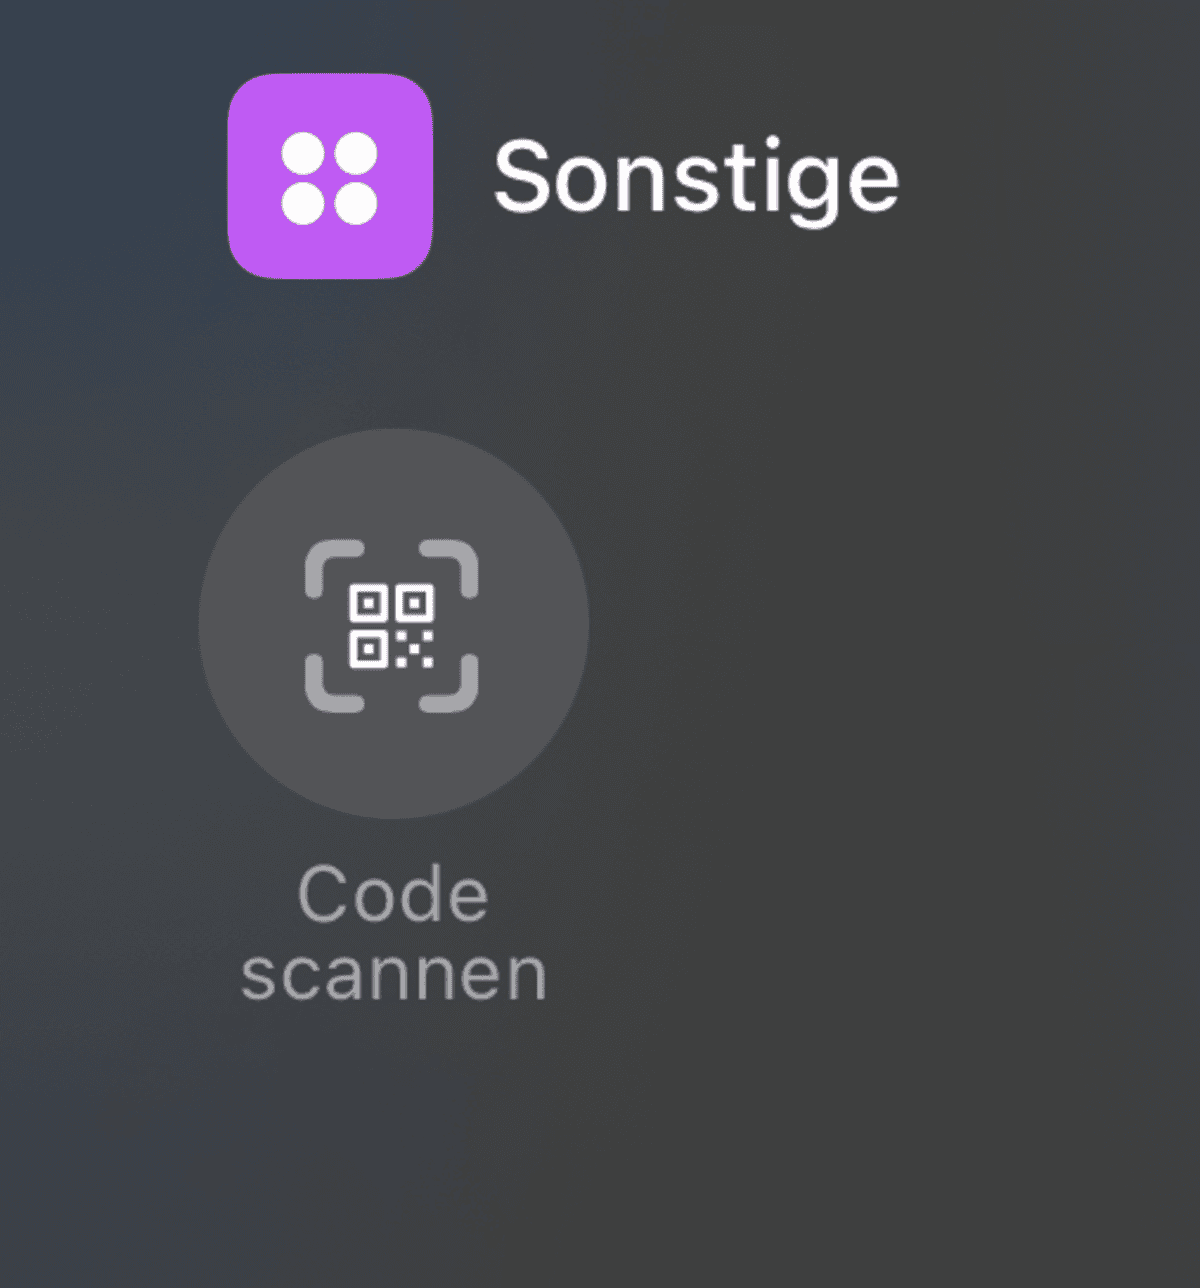
Task: Tap the top-left white dot in Sonstige icon
Action: coord(303,154)
